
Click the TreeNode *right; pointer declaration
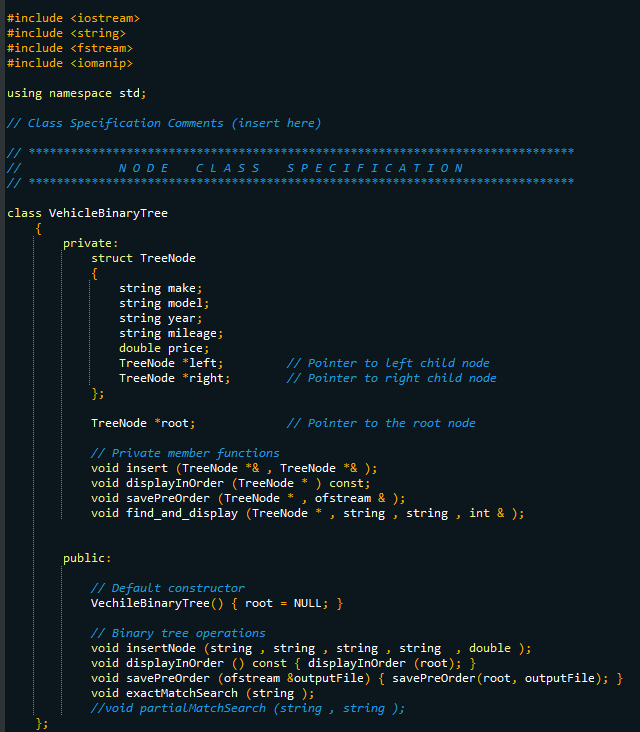(175, 378)
